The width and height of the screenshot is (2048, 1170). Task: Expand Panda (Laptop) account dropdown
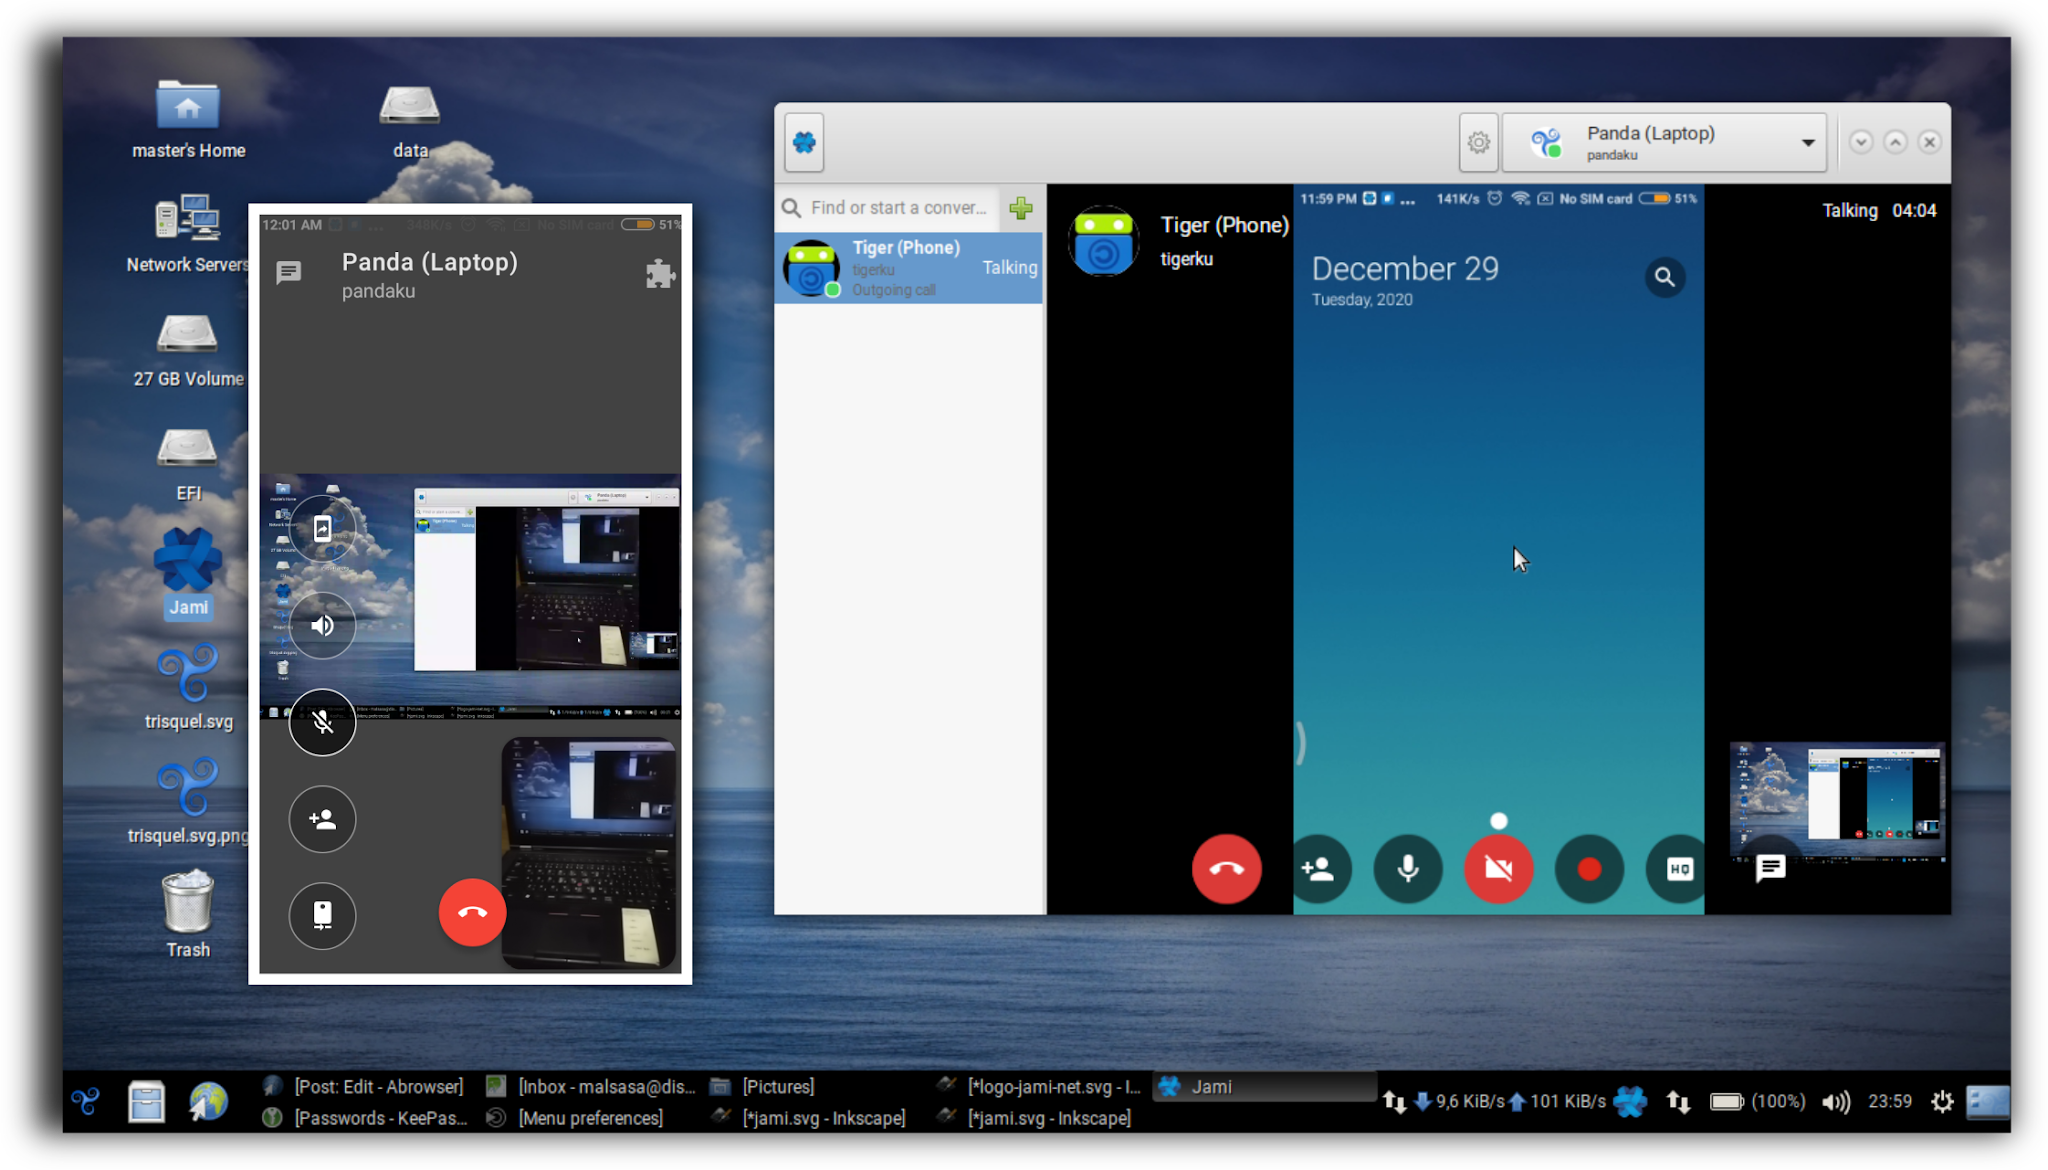(x=1808, y=143)
